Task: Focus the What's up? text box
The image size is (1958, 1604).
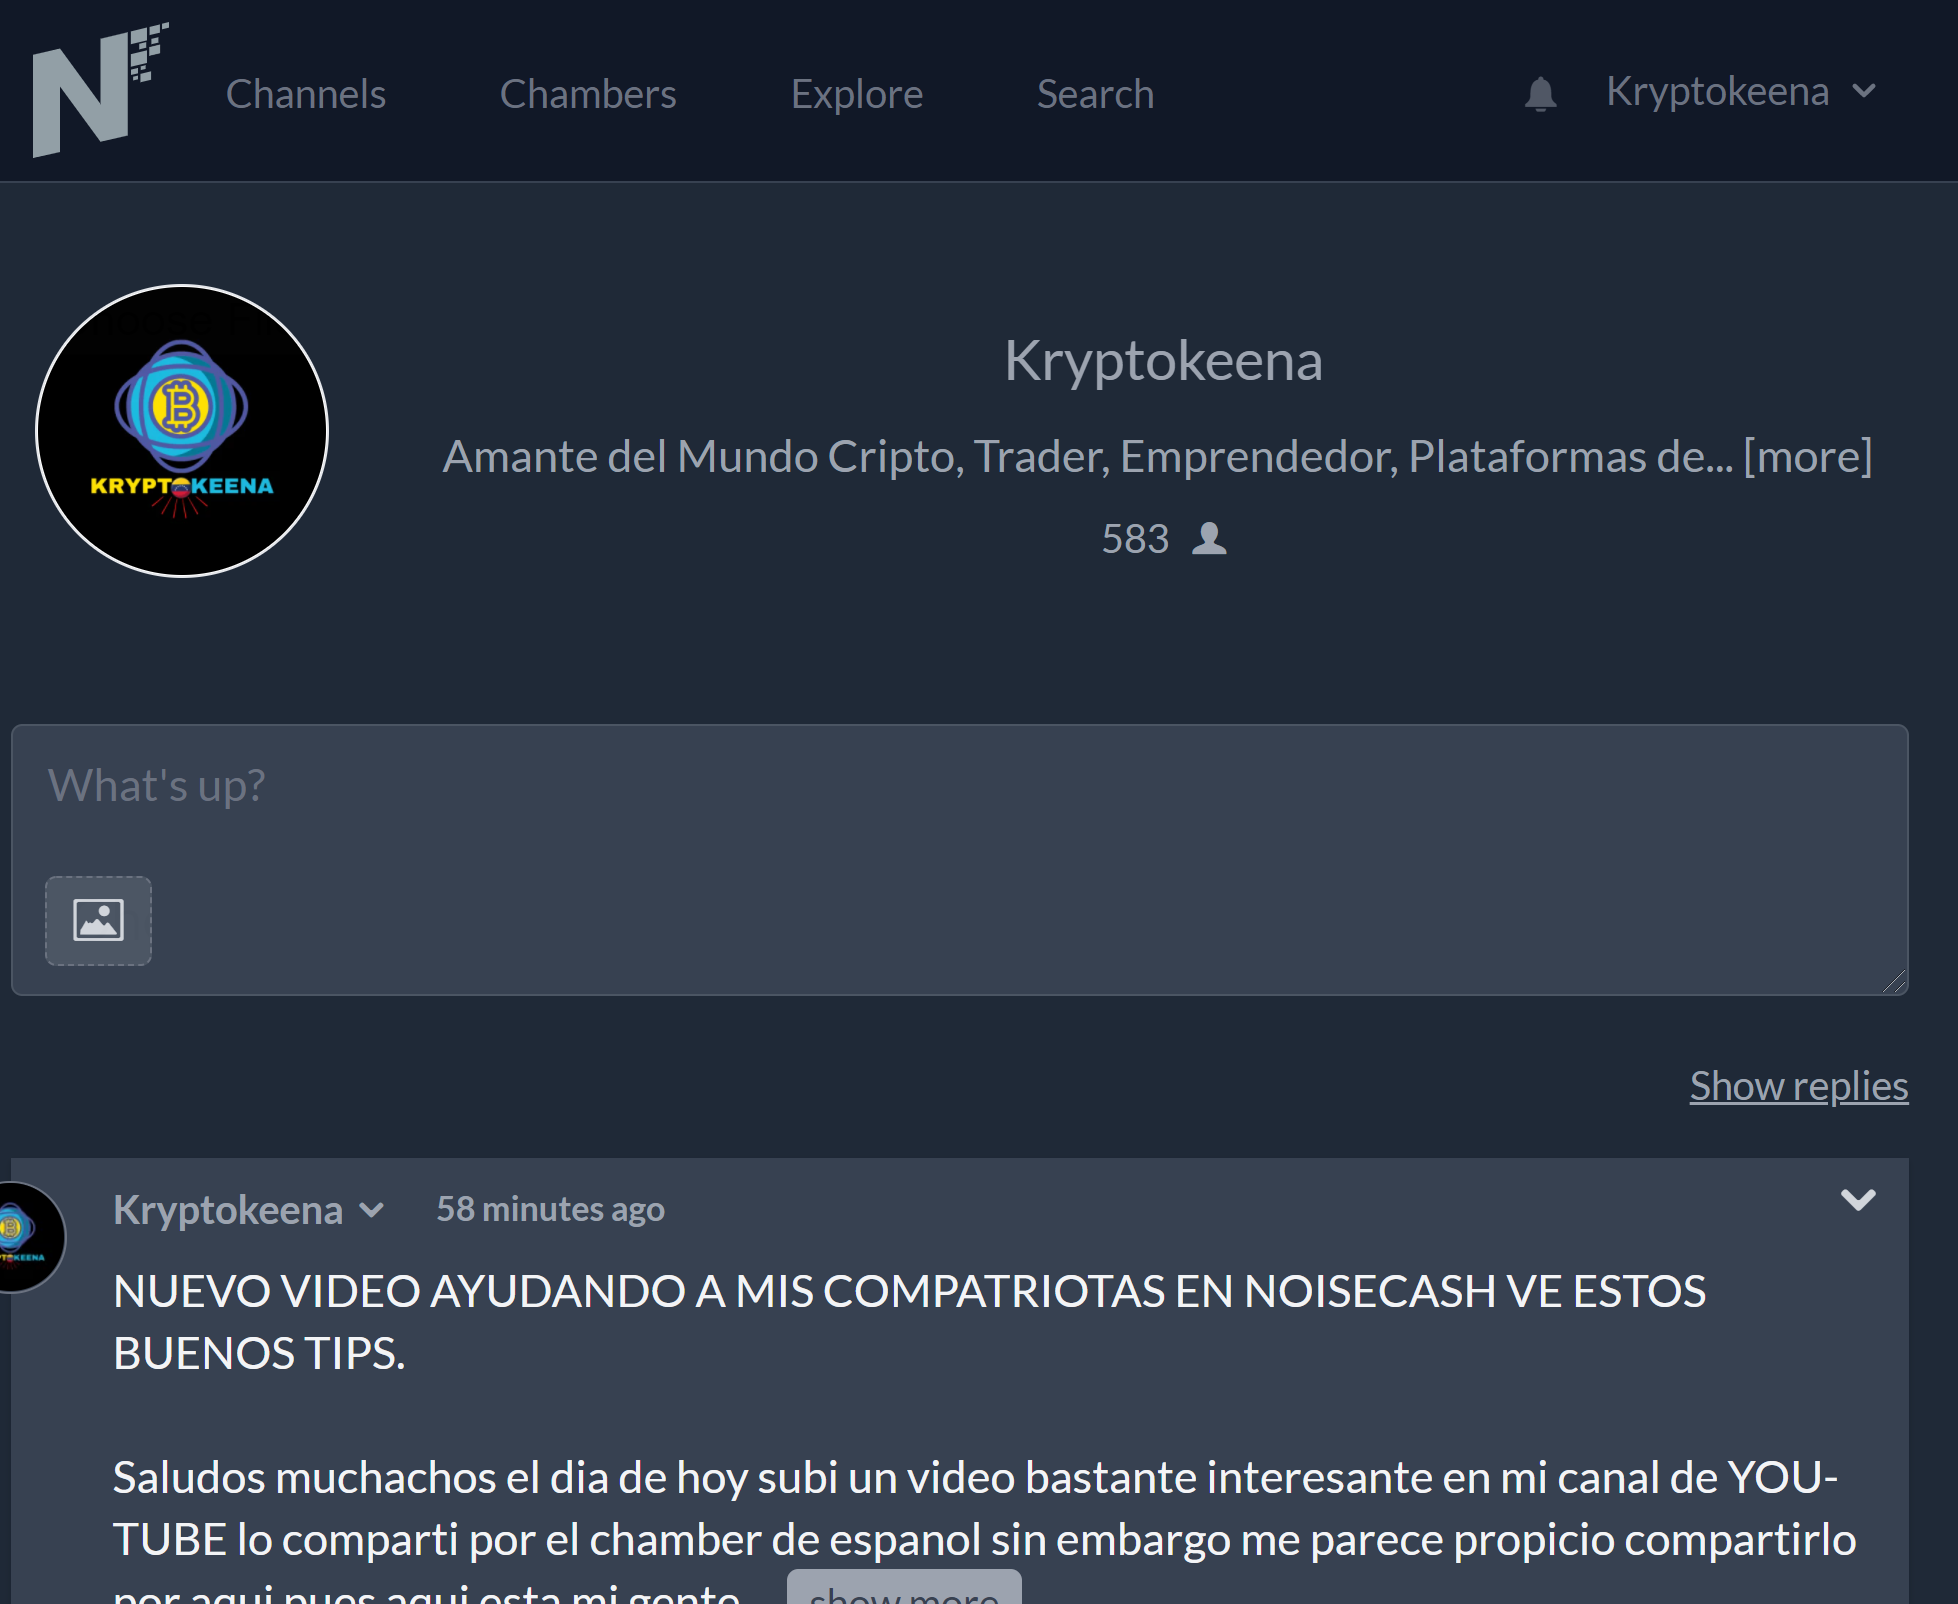Action: click(x=960, y=860)
